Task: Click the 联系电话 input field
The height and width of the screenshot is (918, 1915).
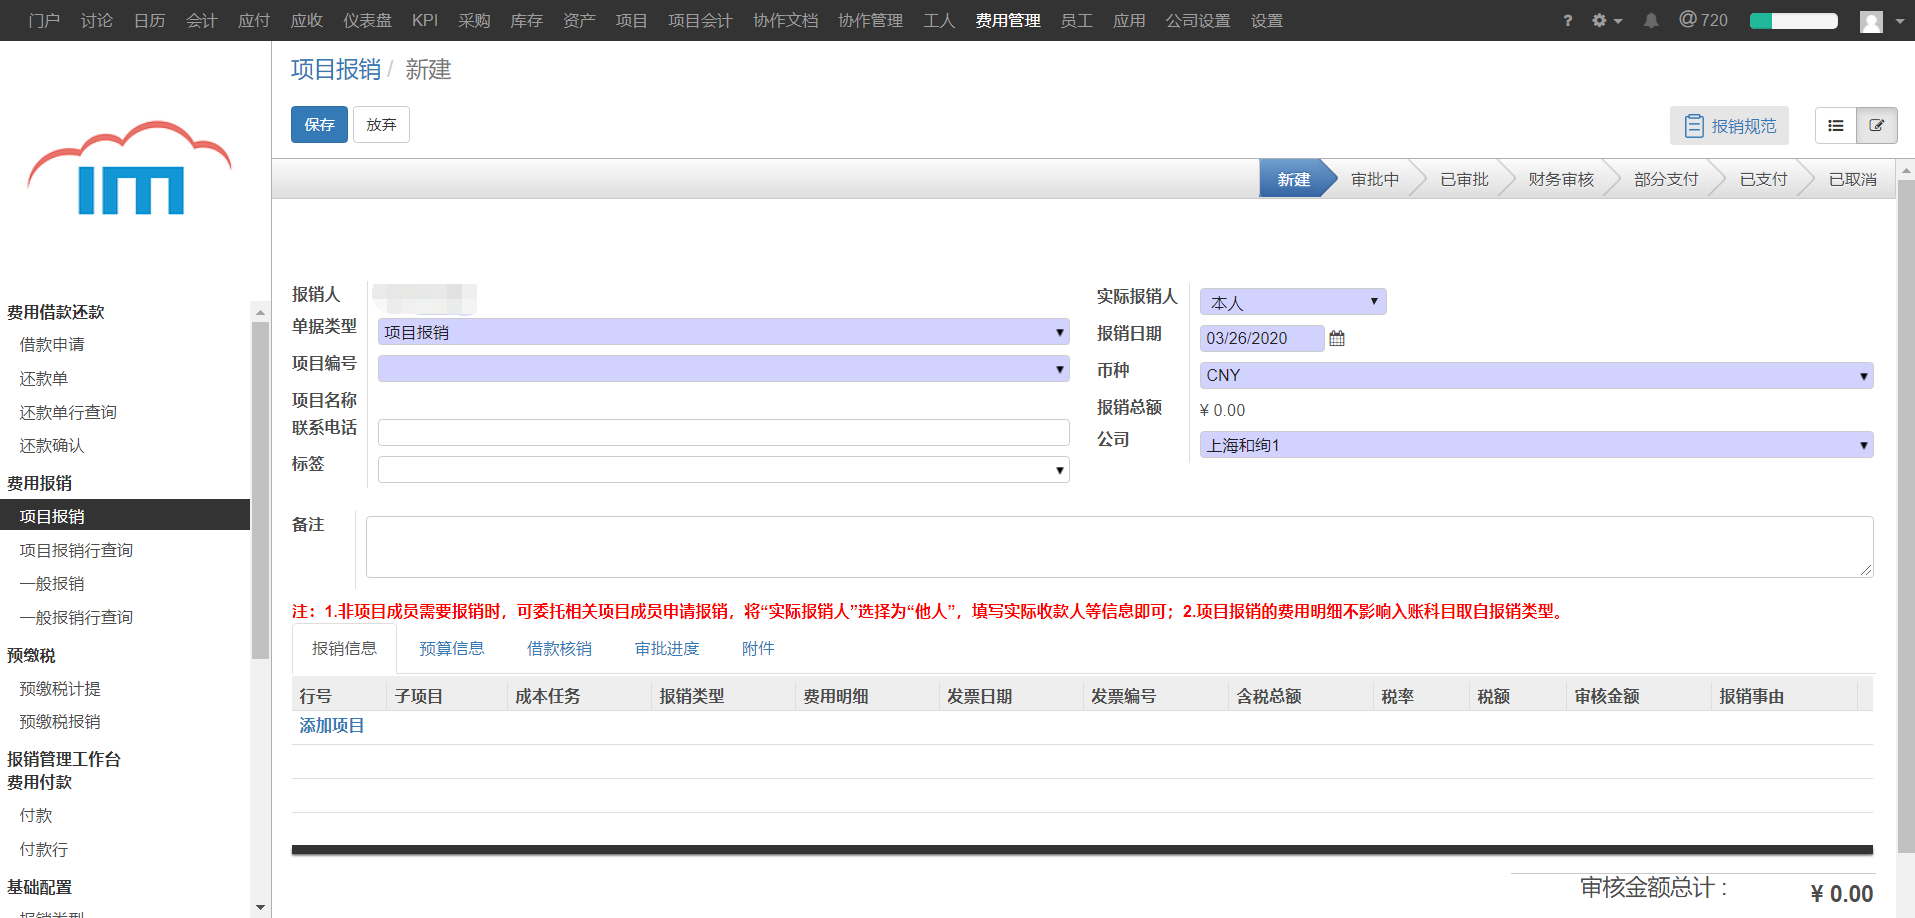Action: tap(723, 432)
